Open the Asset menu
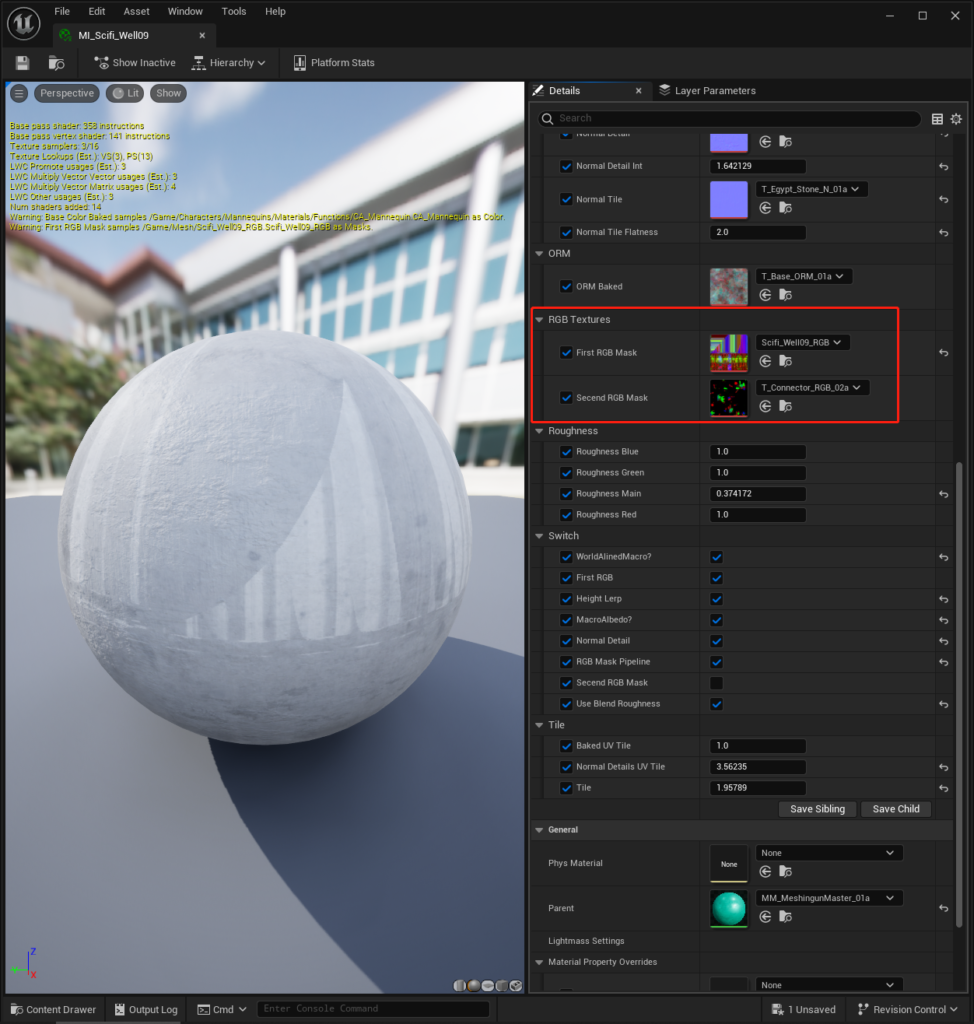 [x=137, y=11]
